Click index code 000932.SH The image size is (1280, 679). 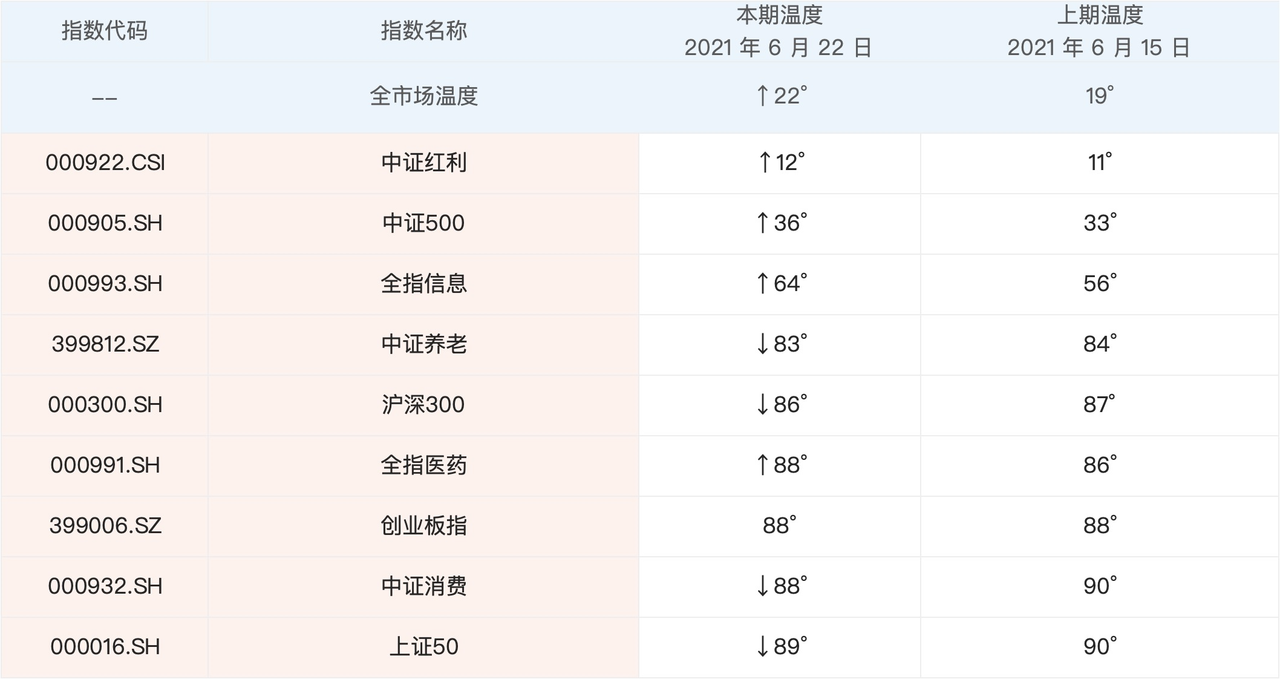(x=105, y=586)
